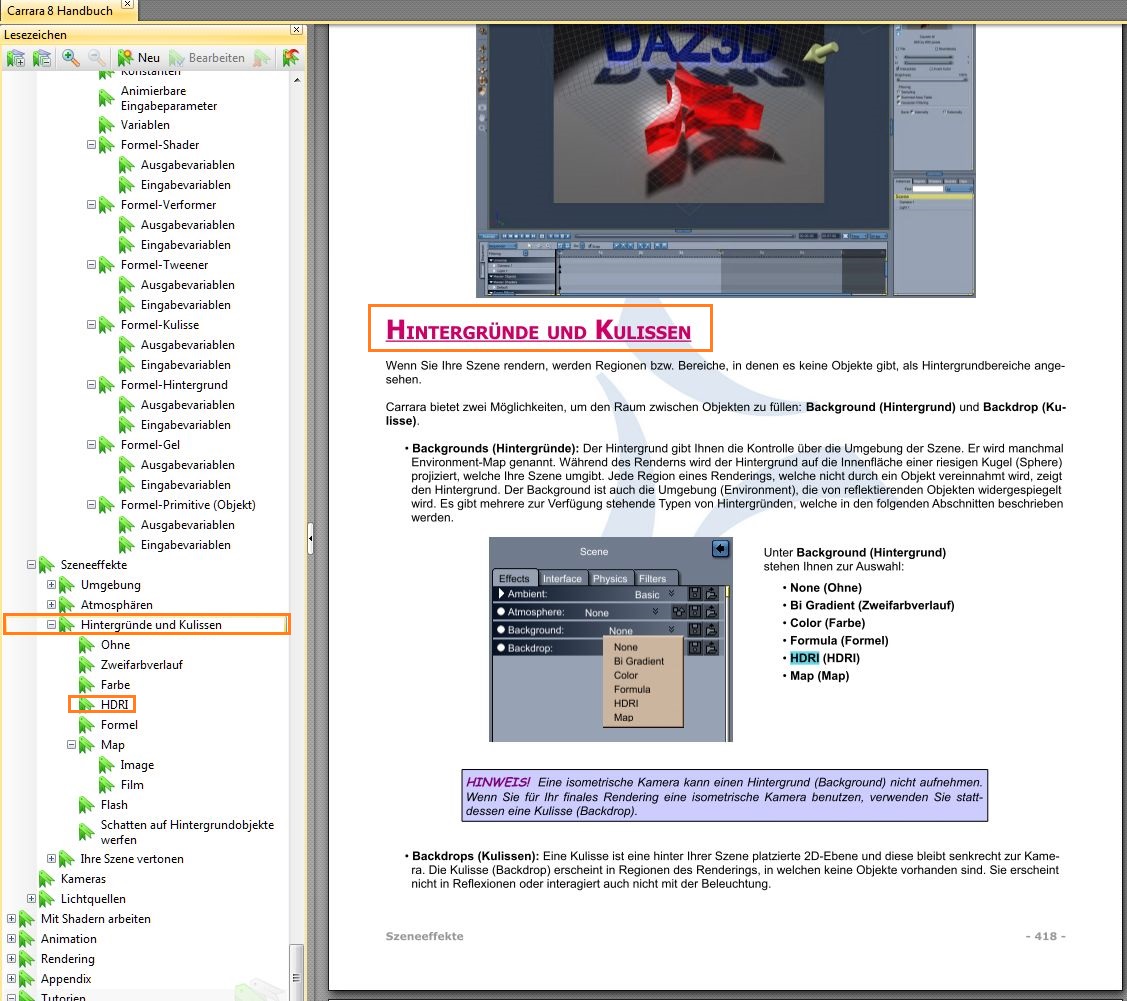This screenshot has width=1127, height=1001.
Task: Collapse the Formel-Verformer bookmark node
Action: pos(91,205)
